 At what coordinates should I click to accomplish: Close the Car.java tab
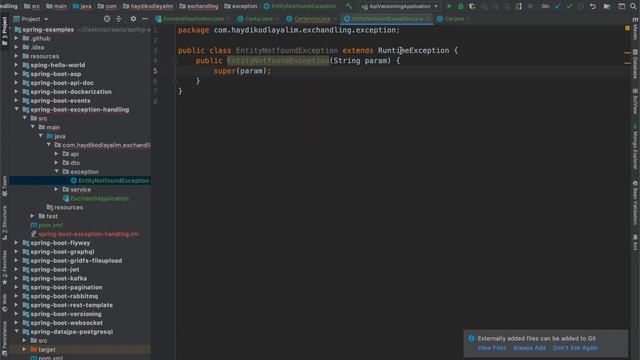point(469,19)
